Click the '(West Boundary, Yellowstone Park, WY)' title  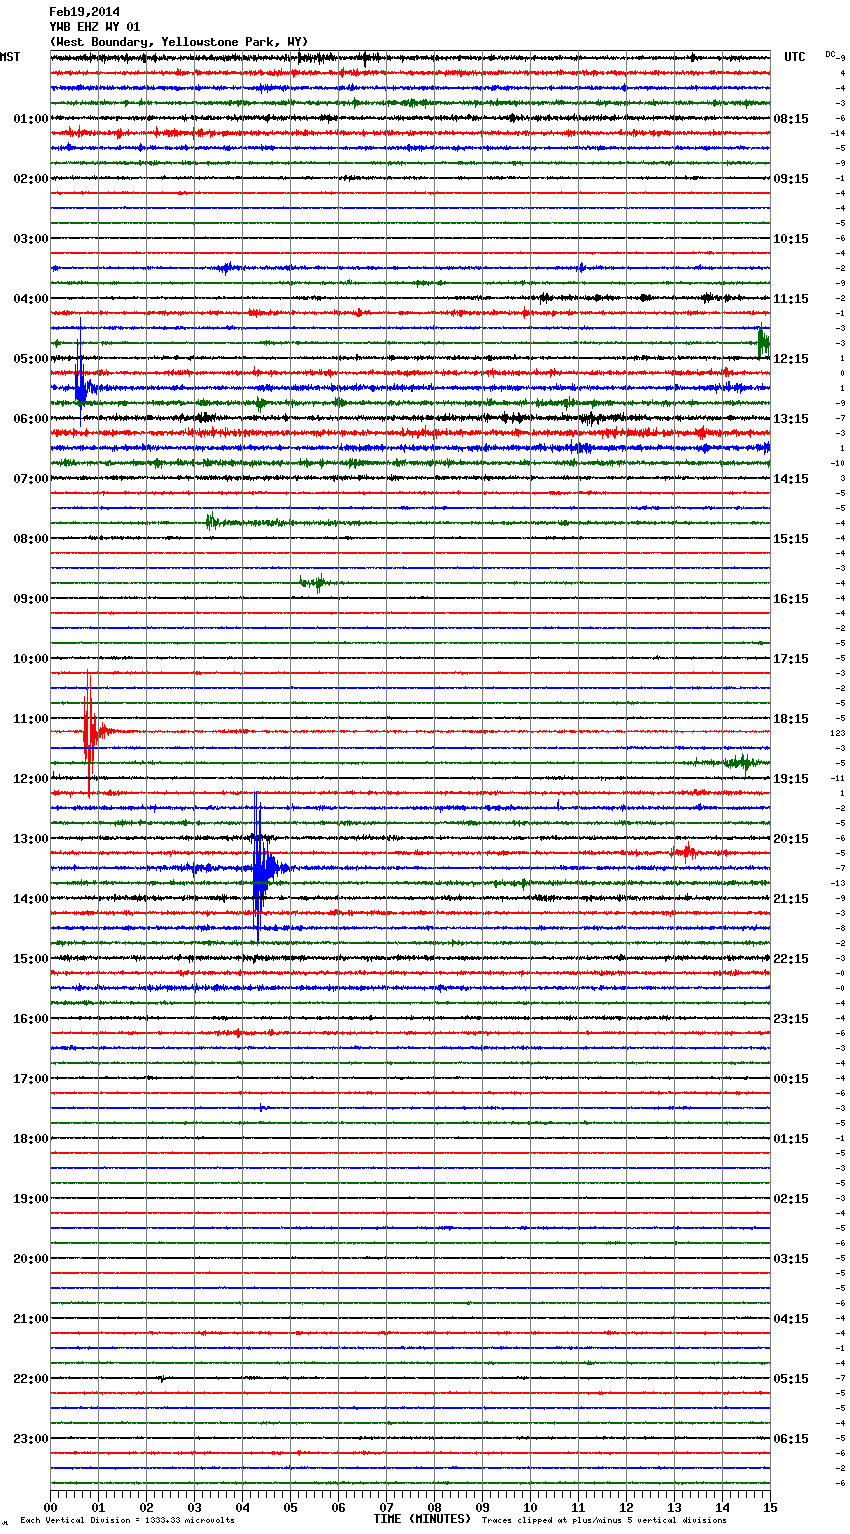(x=179, y=42)
